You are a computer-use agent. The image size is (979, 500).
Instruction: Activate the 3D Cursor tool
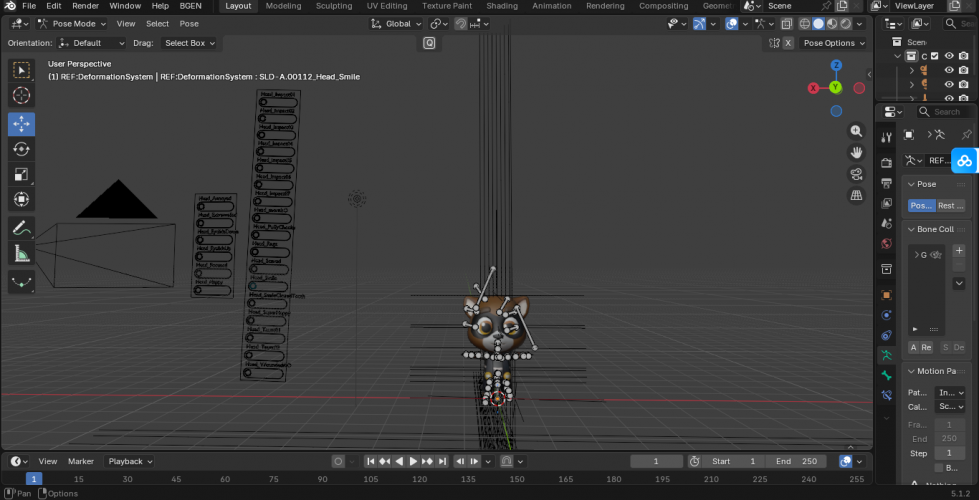click(21, 96)
